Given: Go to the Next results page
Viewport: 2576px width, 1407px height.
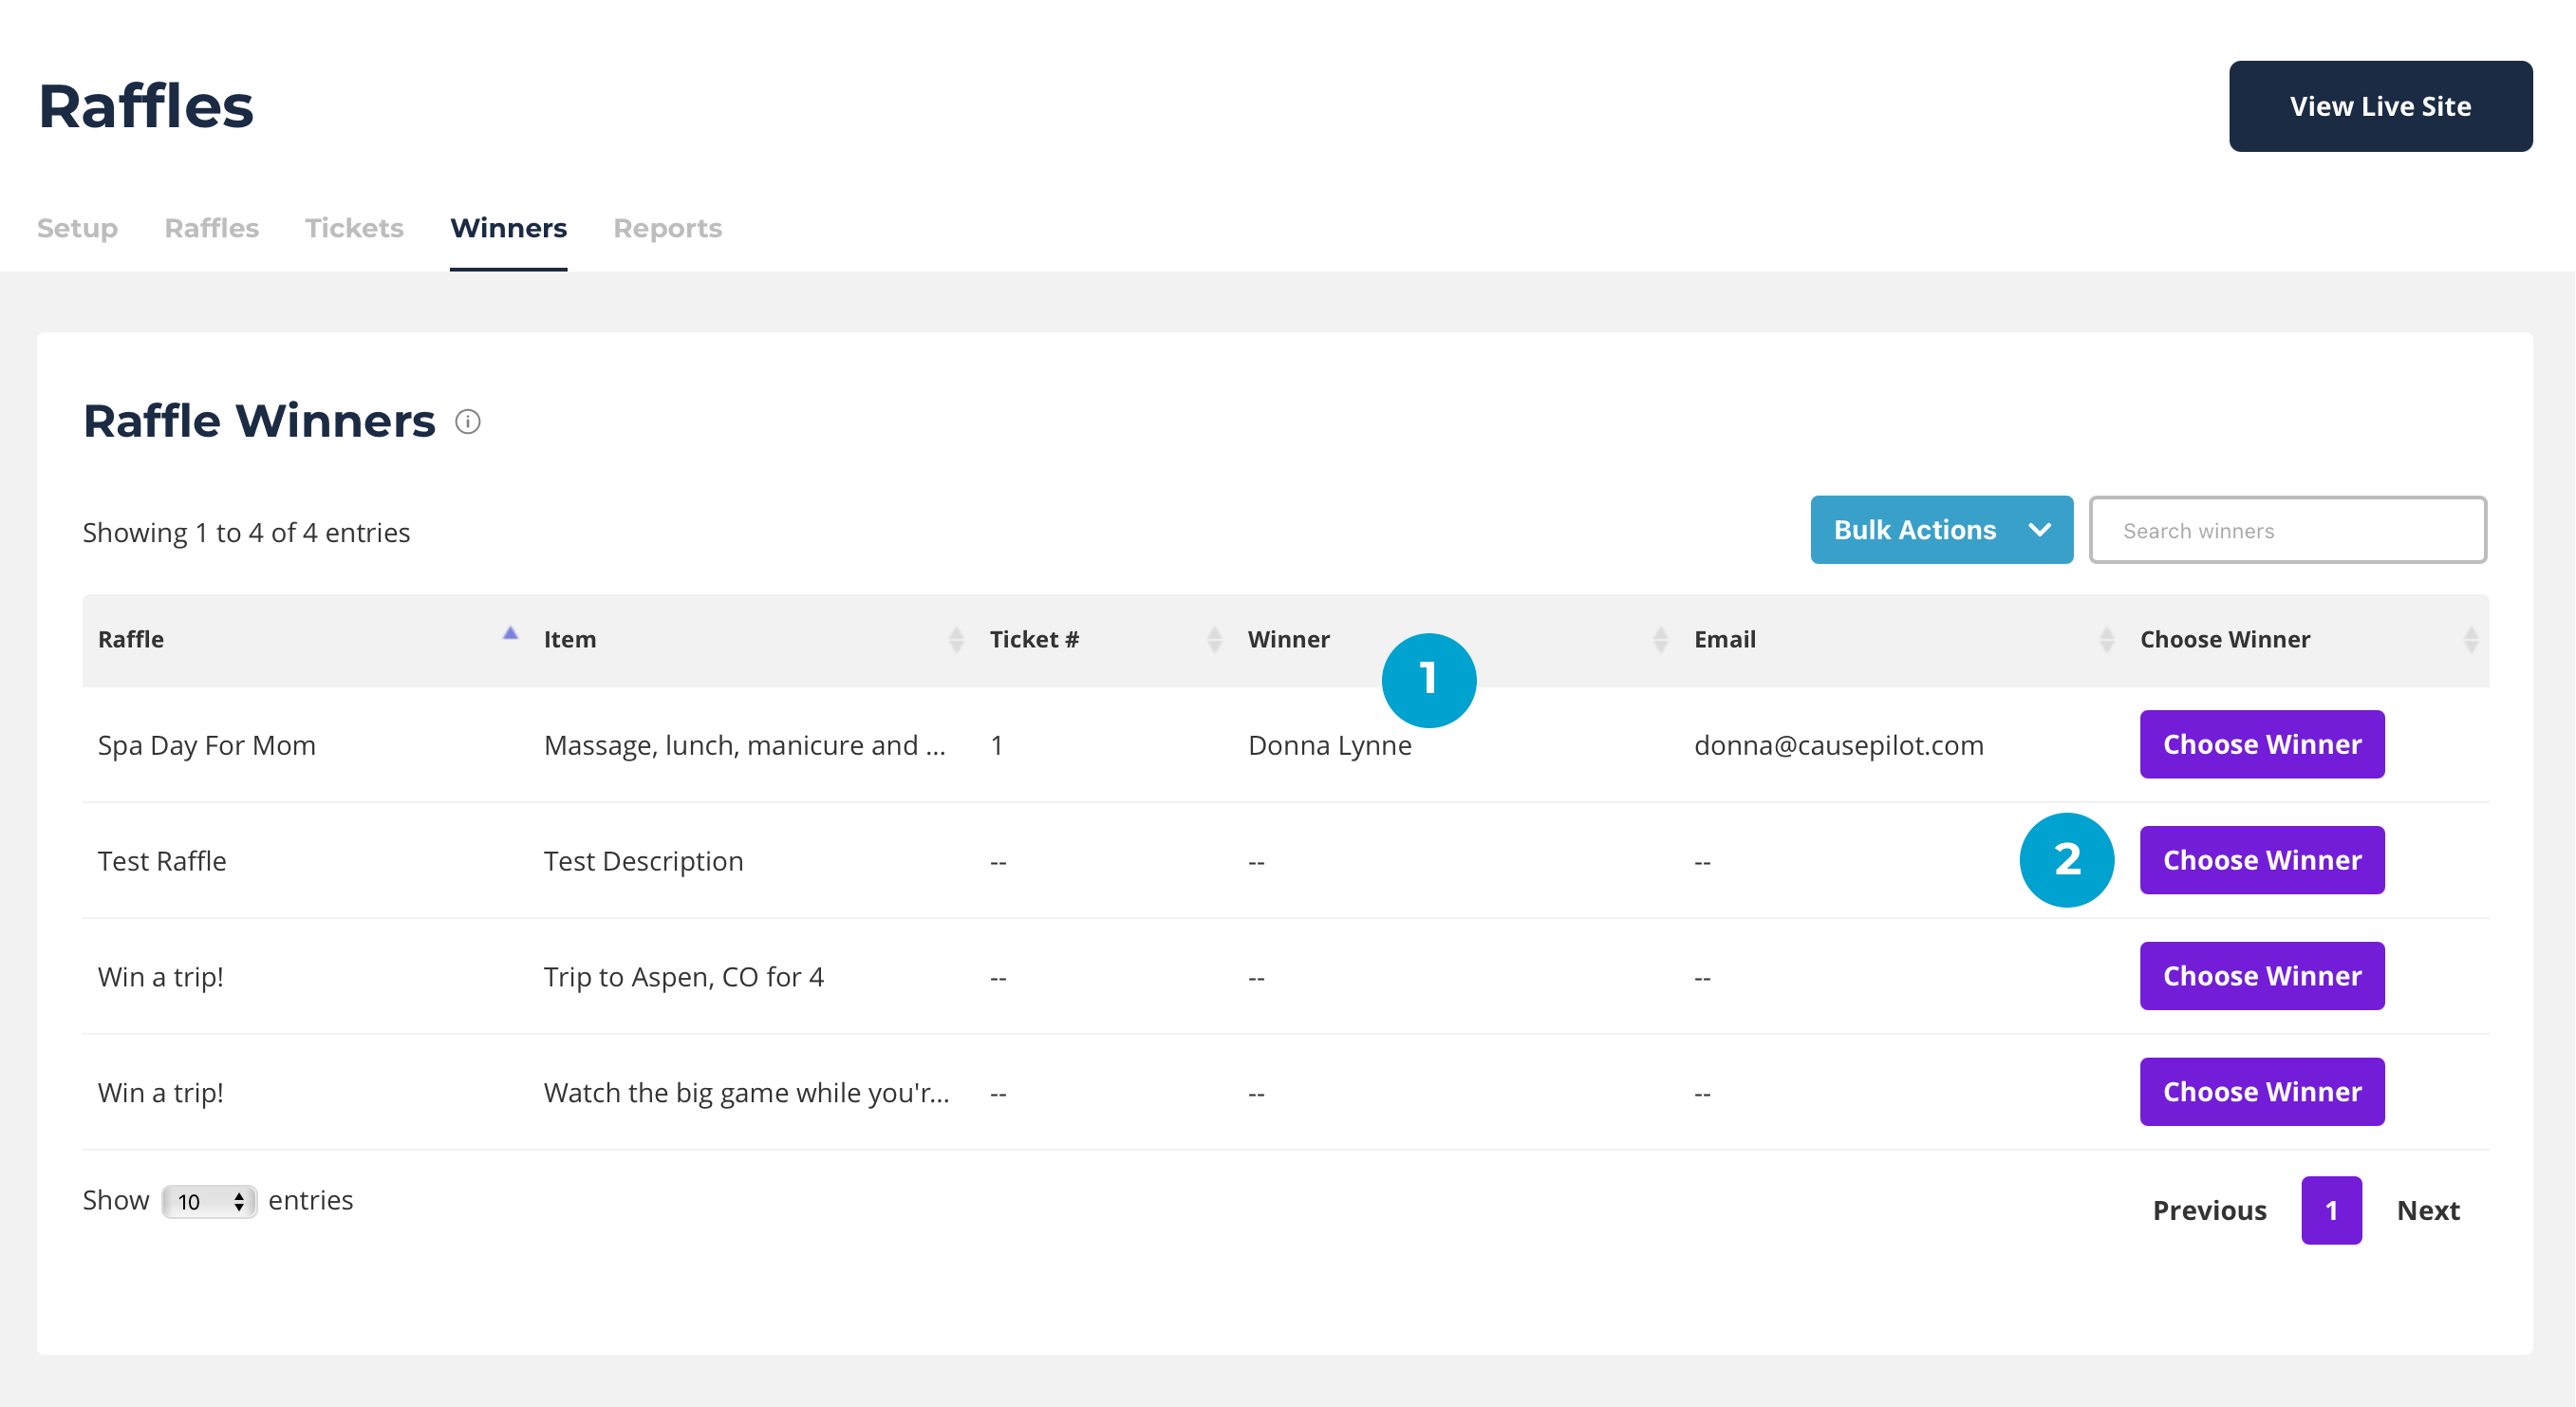Looking at the screenshot, I should click(x=2427, y=1210).
